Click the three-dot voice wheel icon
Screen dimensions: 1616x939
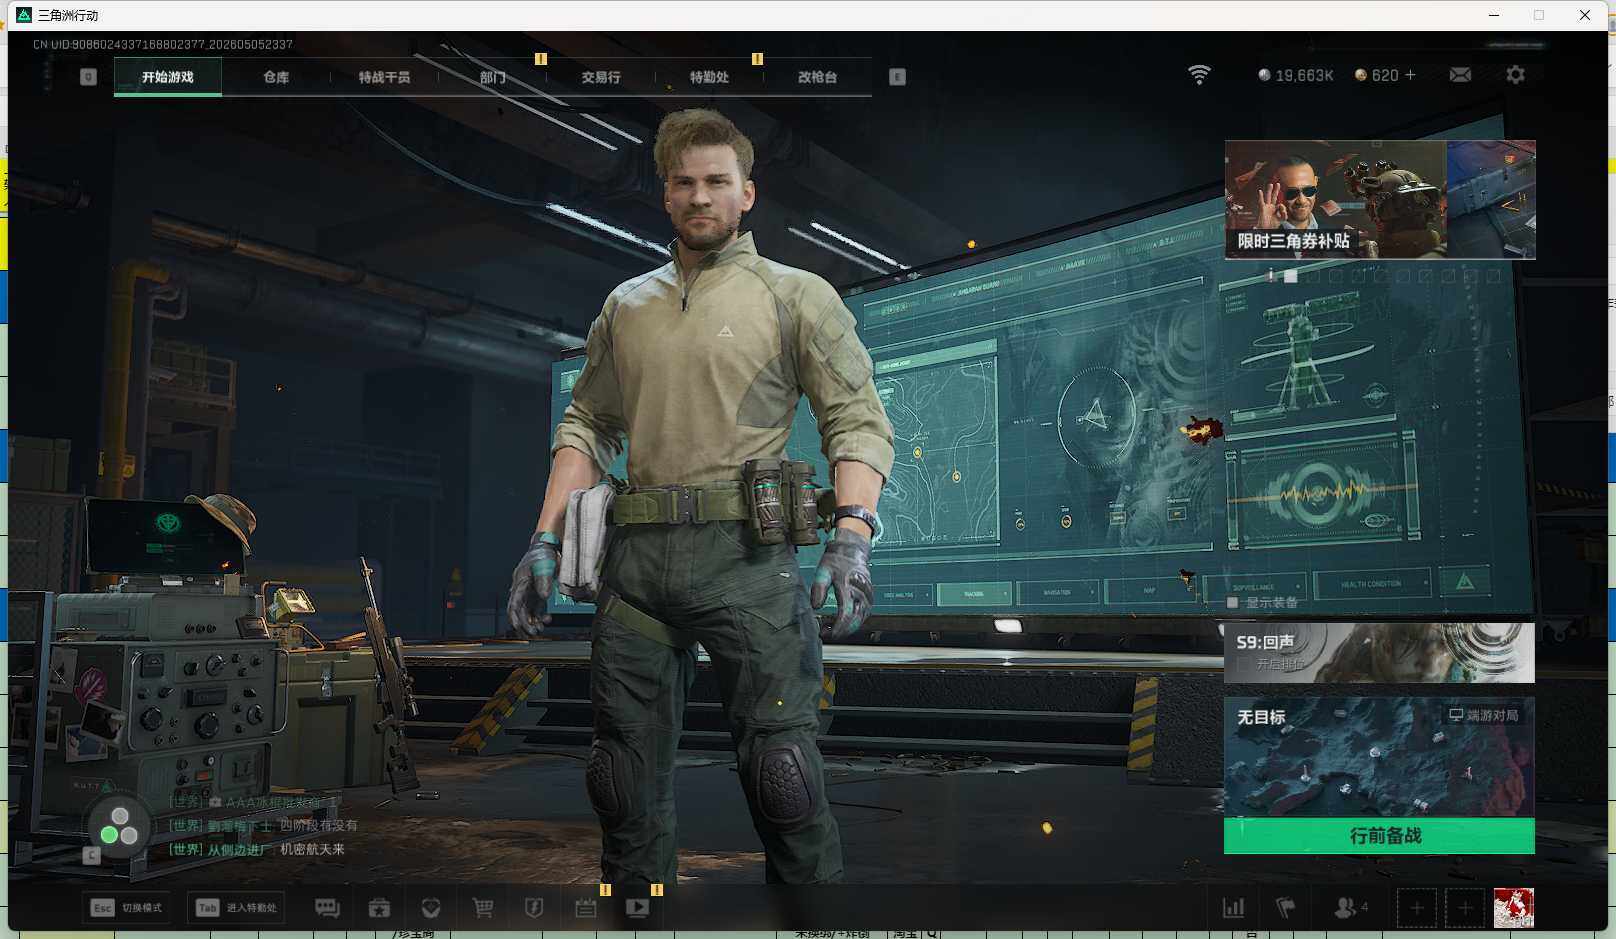click(x=119, y=826)
